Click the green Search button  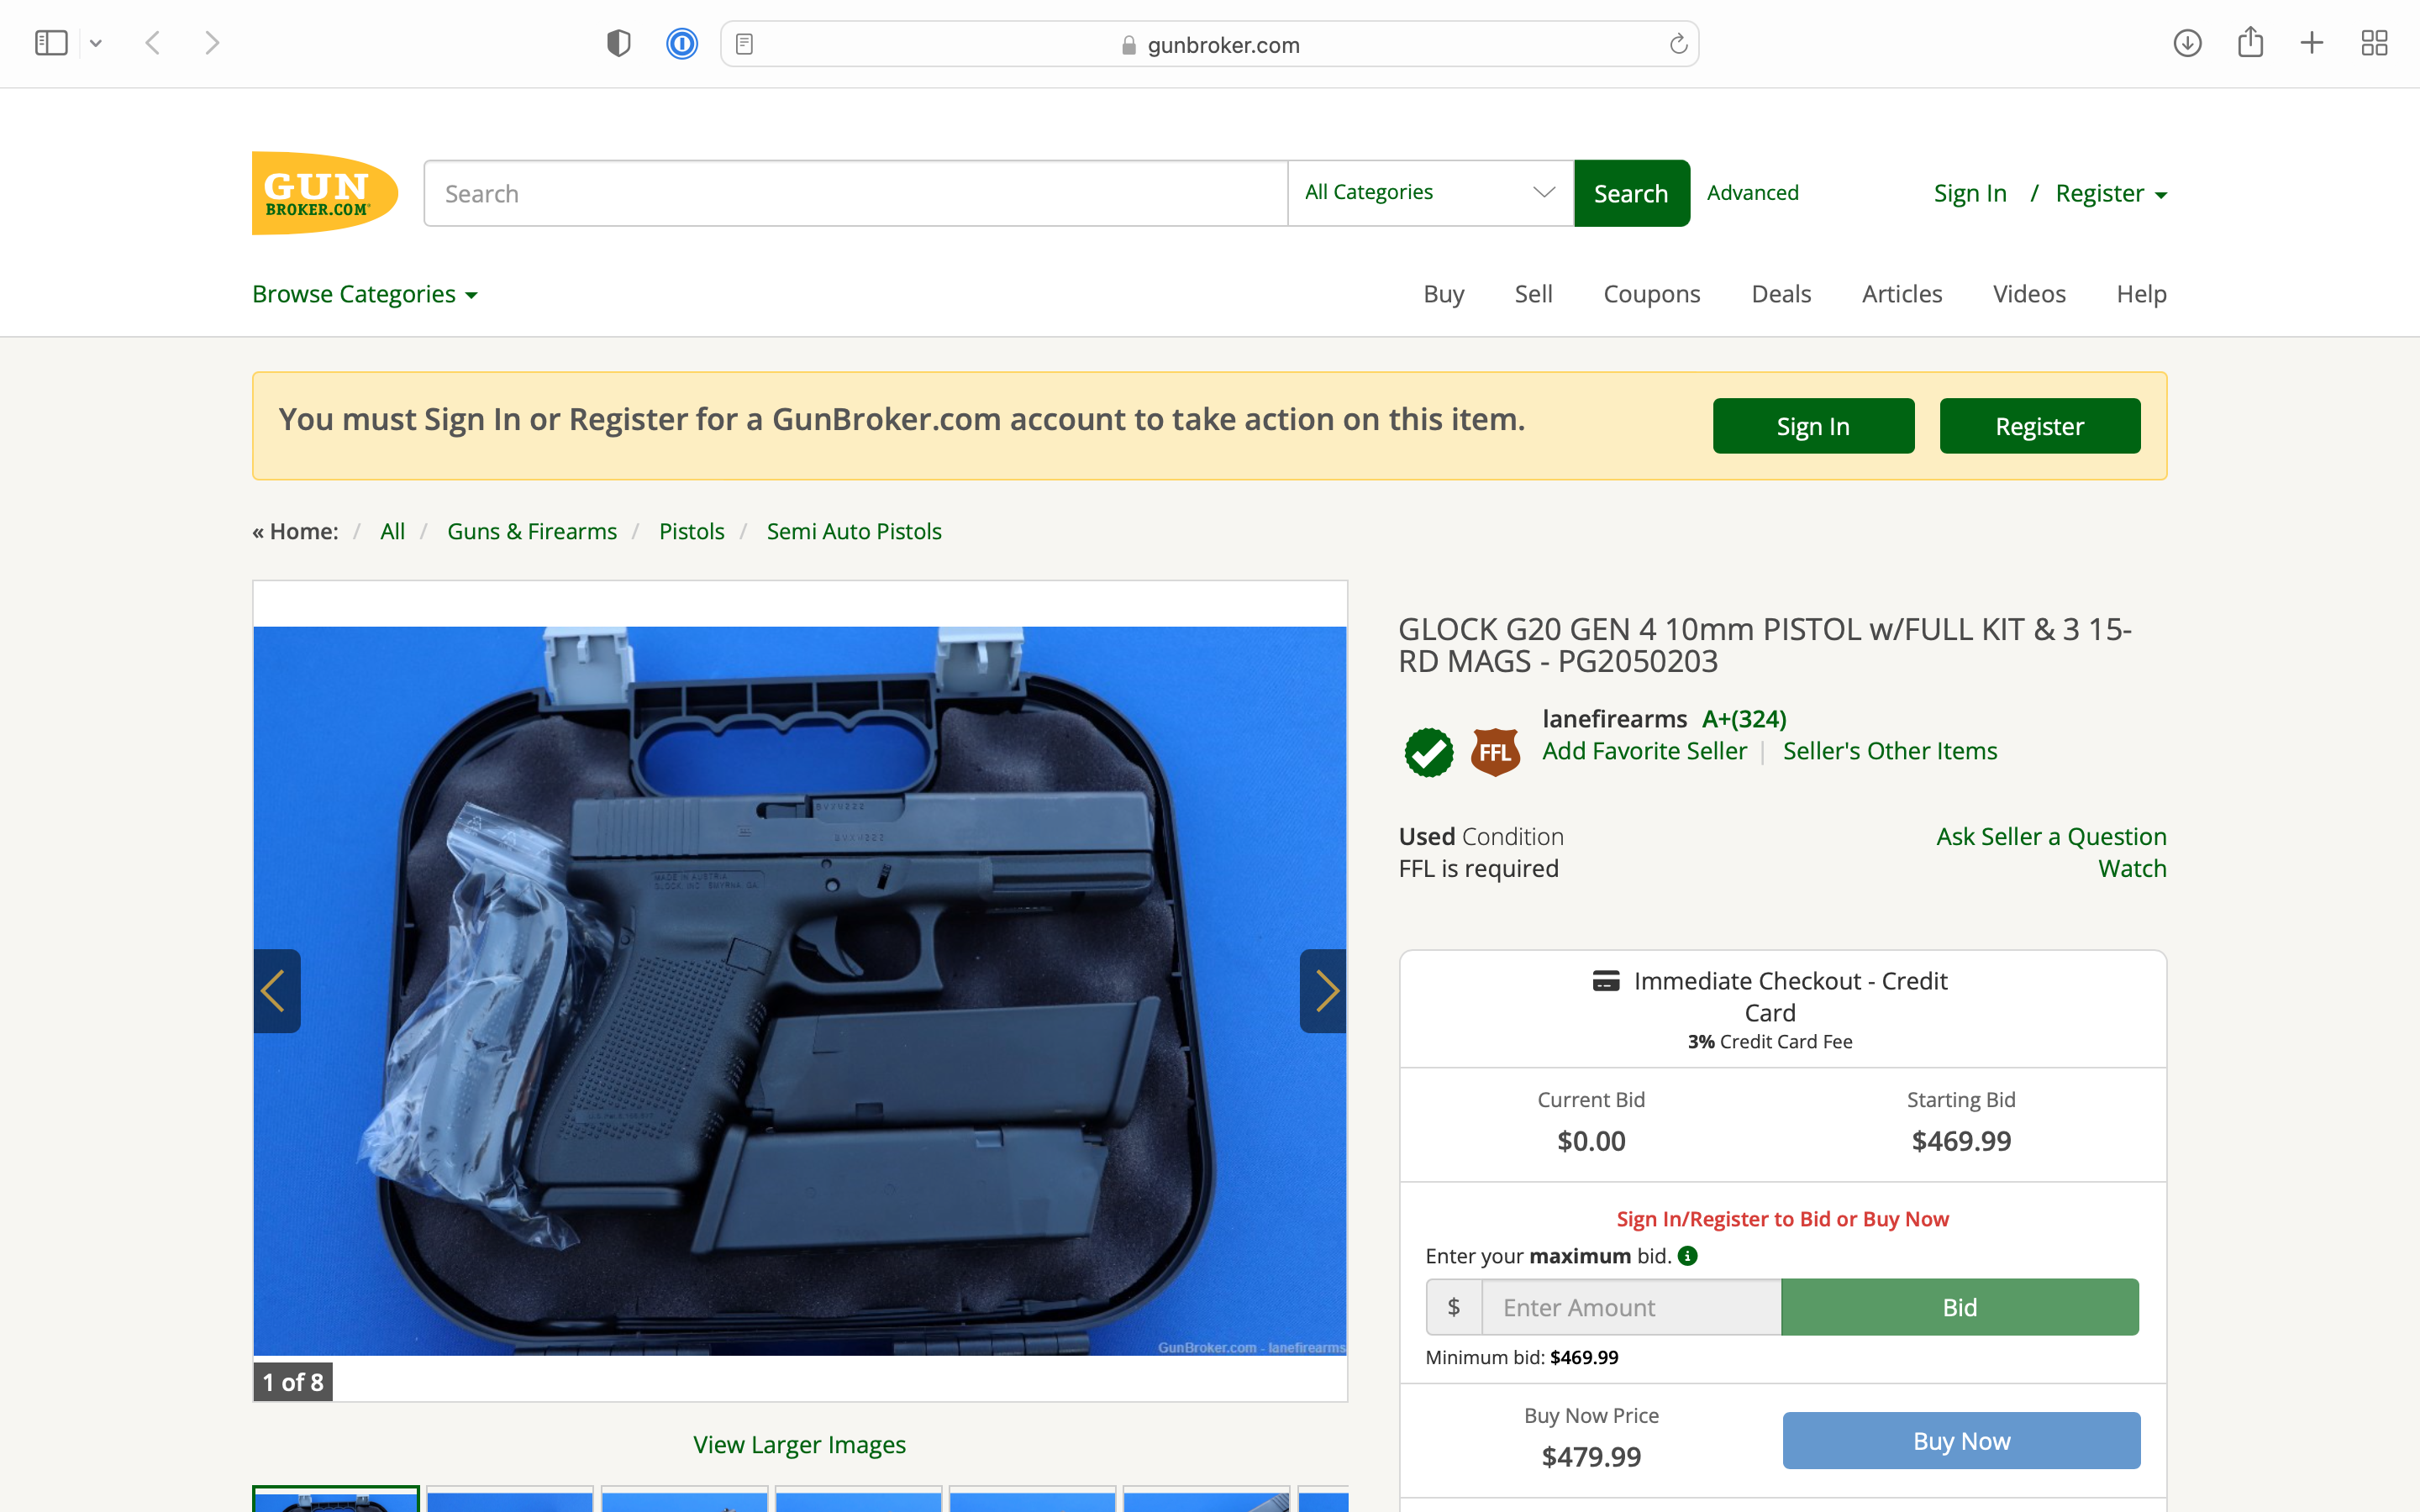pos(1631,193)
